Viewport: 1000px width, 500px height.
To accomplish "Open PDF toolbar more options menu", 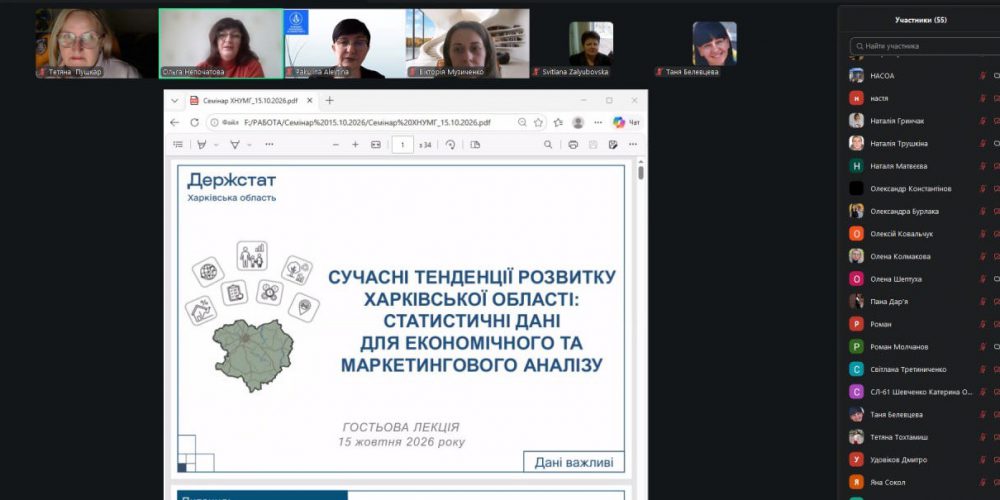I will [633, 145].
